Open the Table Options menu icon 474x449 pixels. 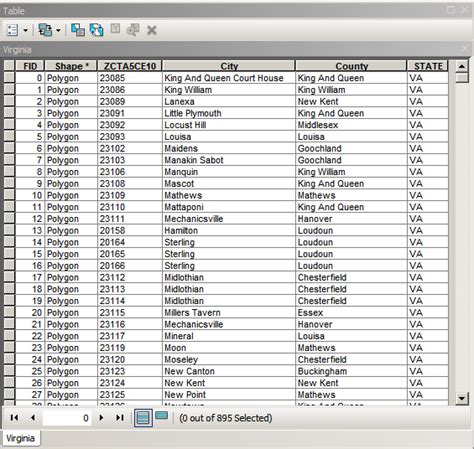pos(12,30)
